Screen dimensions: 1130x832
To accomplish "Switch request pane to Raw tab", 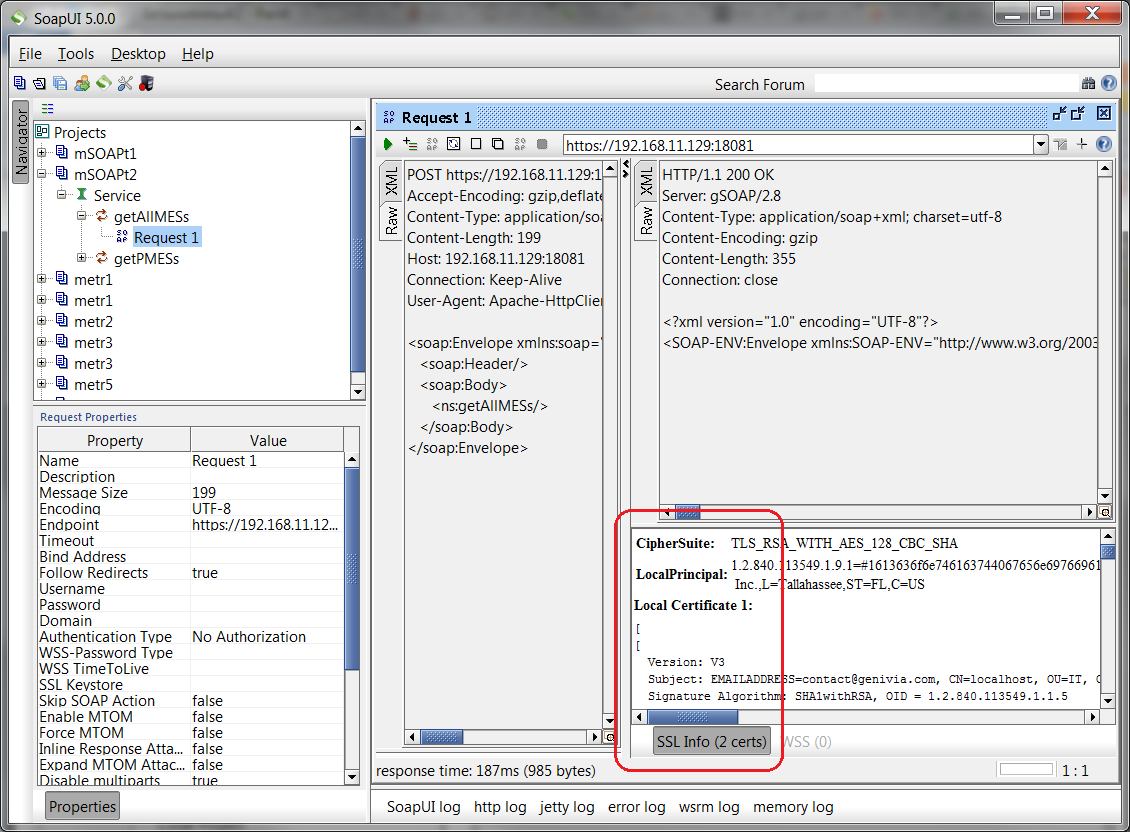I will [x=391, y=220].
